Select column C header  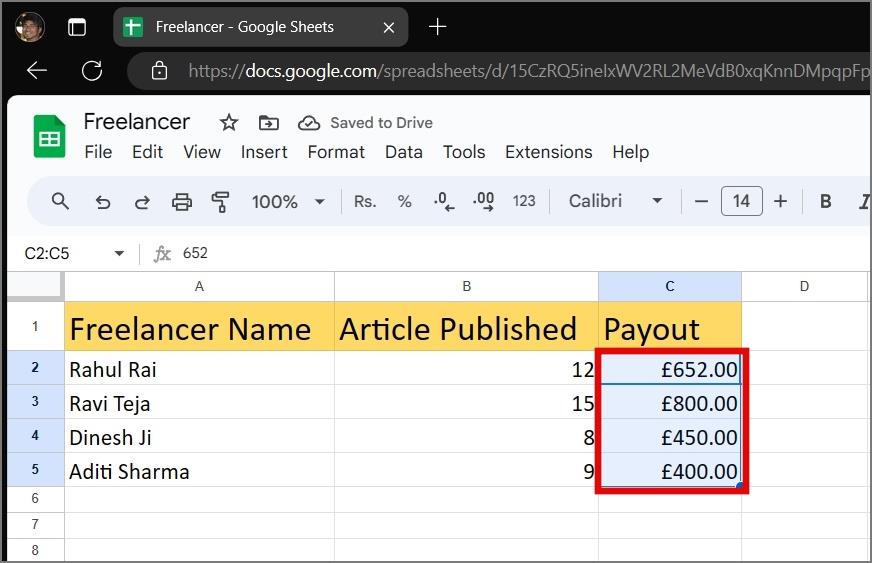tap(670, 286)
